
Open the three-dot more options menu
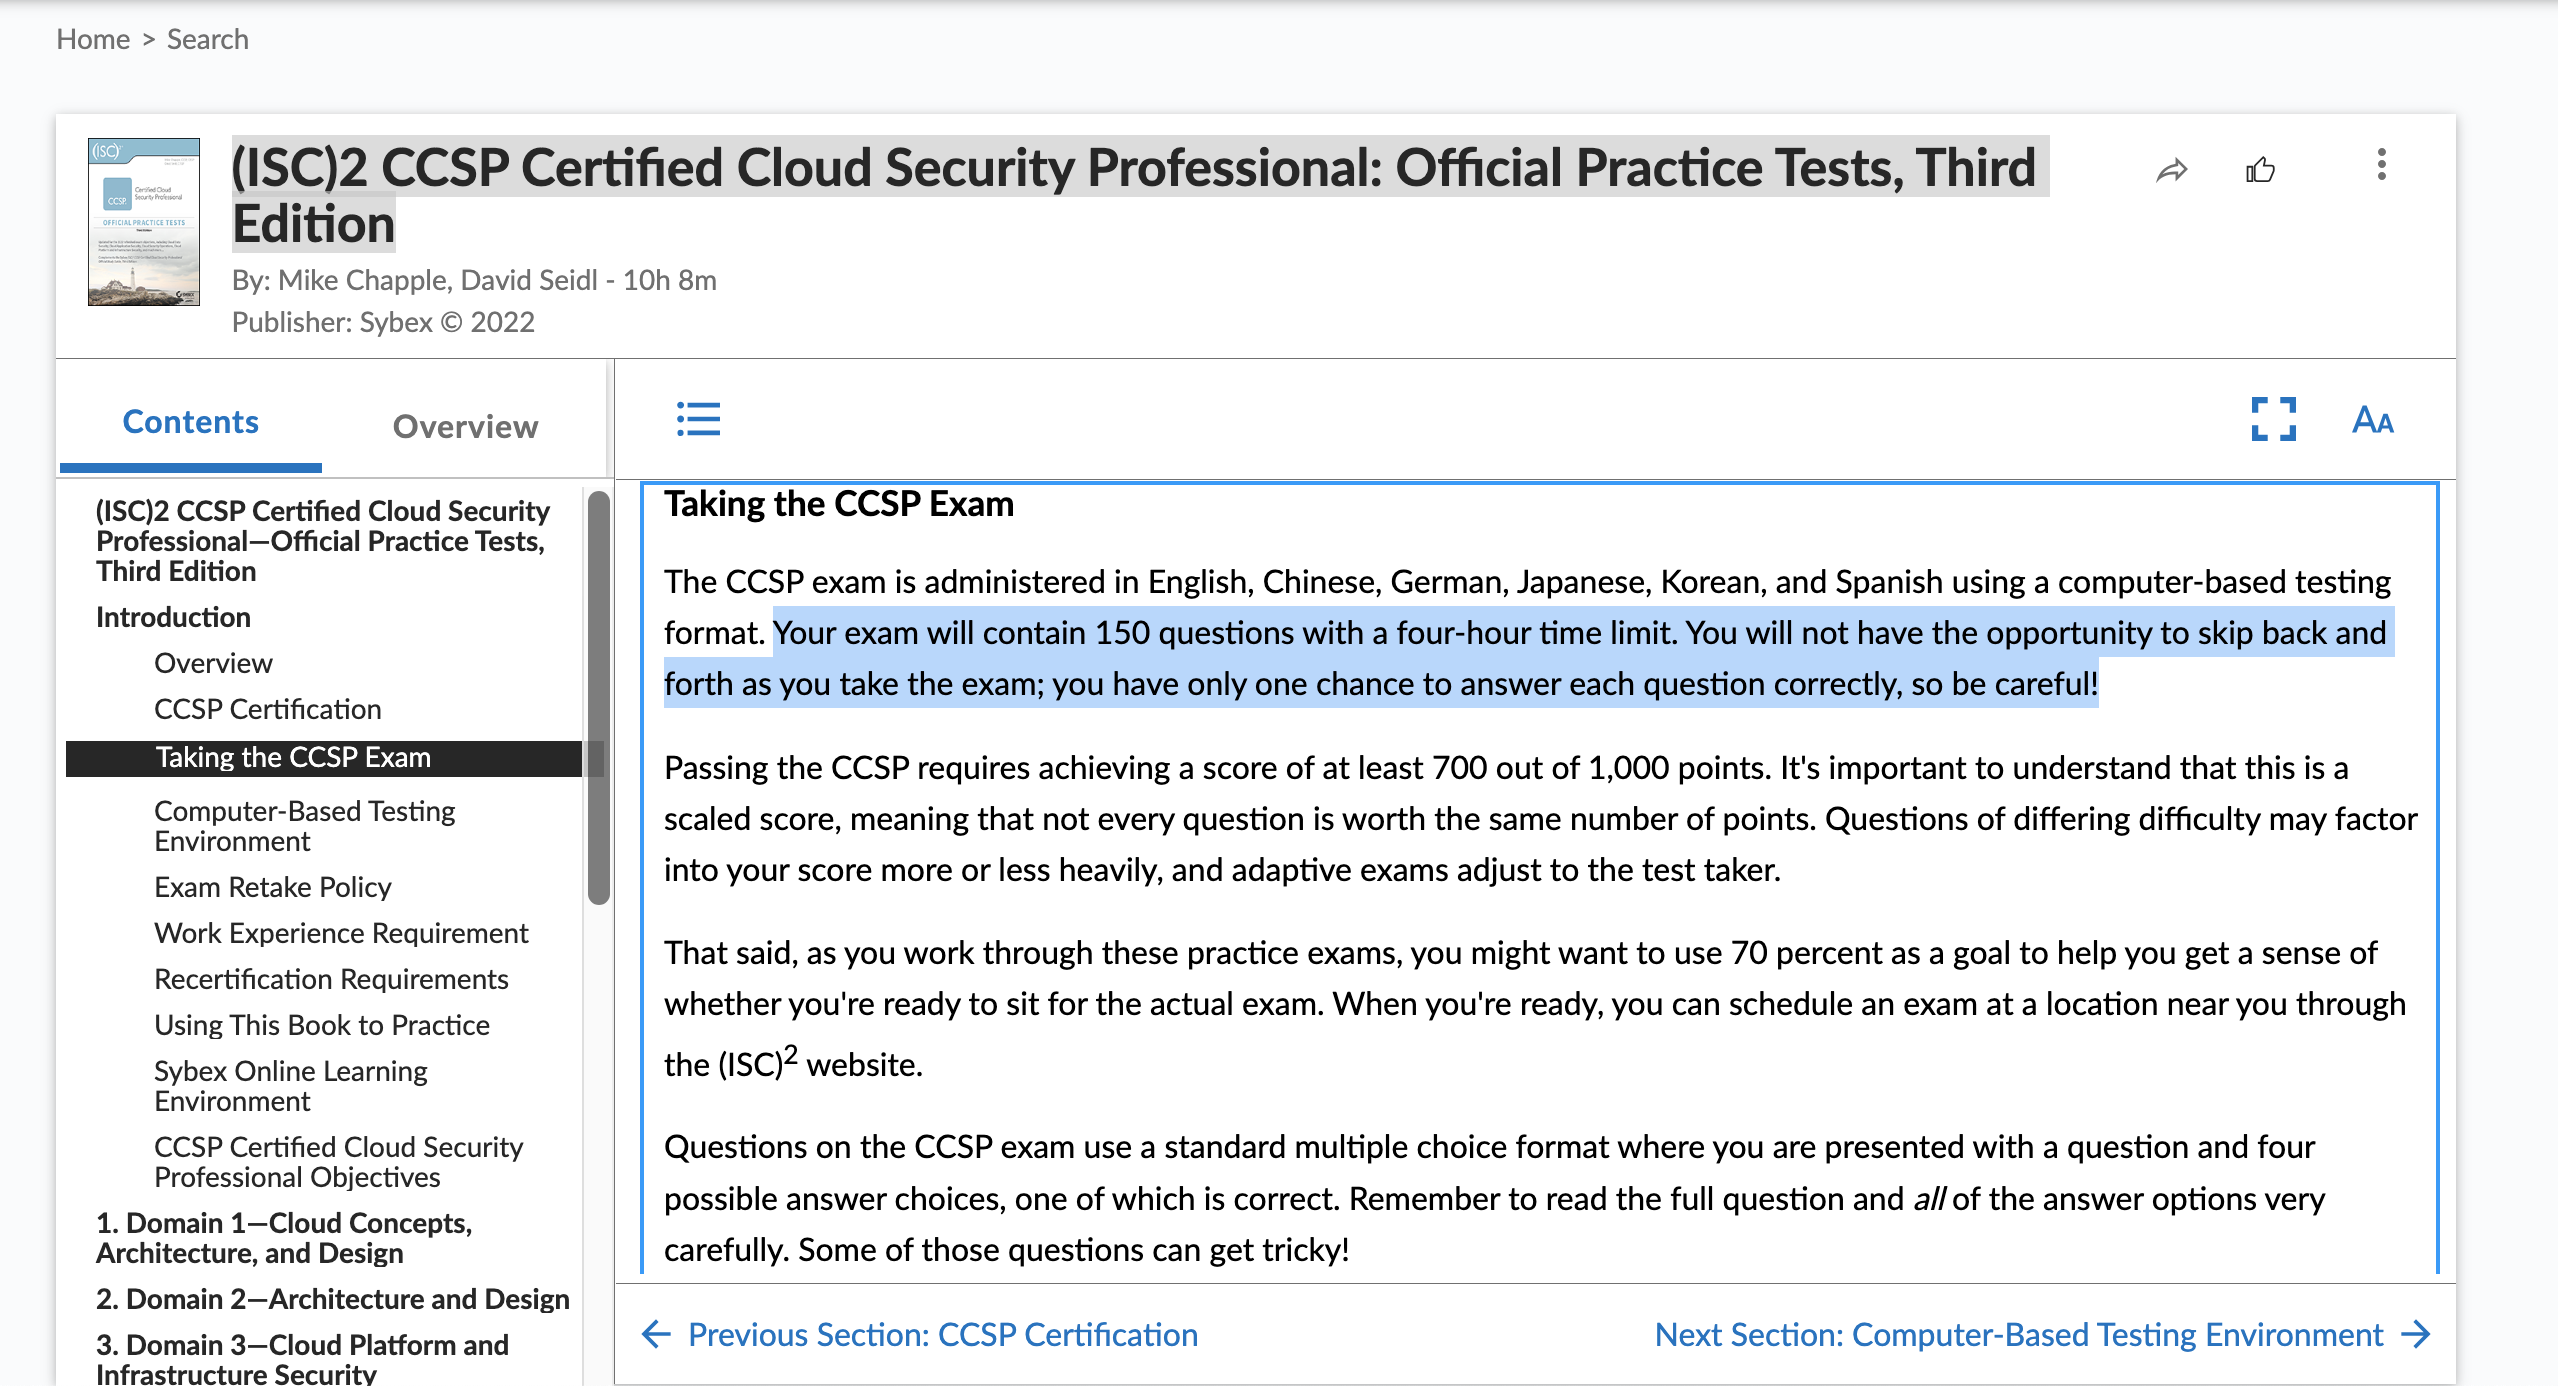(2381, 165)
